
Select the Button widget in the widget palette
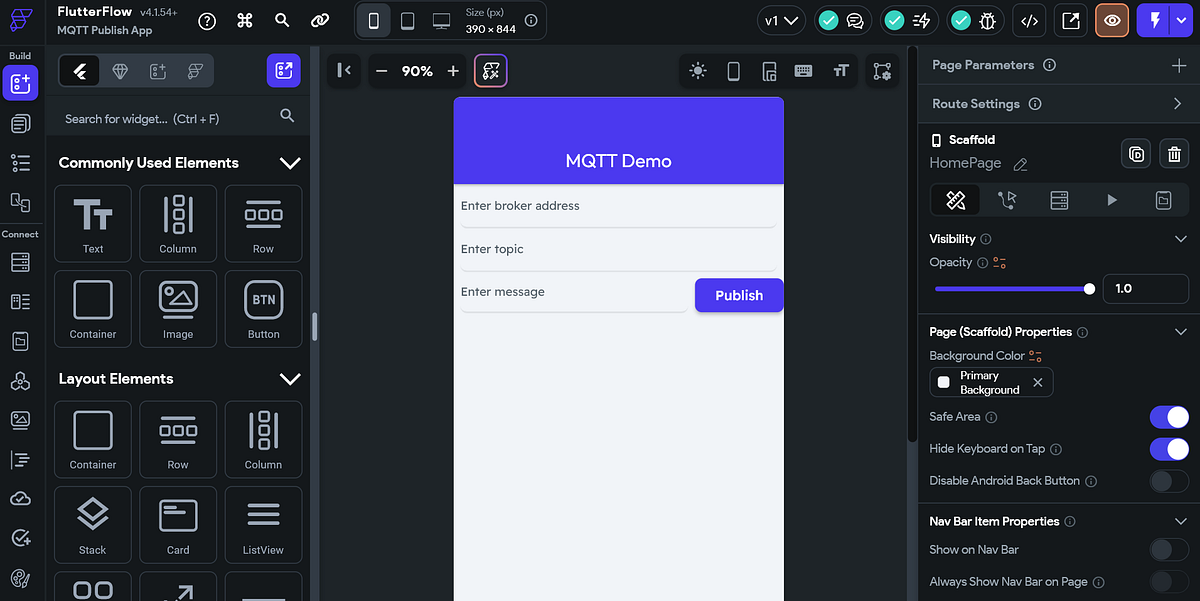point(263,308)
